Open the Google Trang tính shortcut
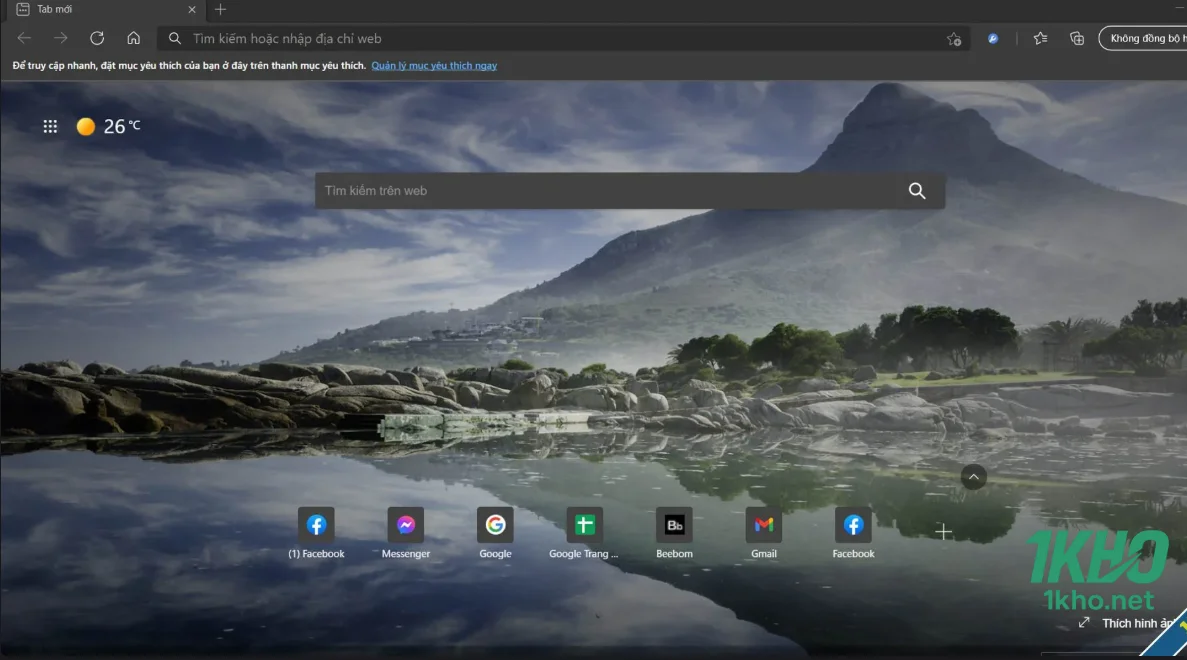 pyautogui.click(x=584, y=526)
